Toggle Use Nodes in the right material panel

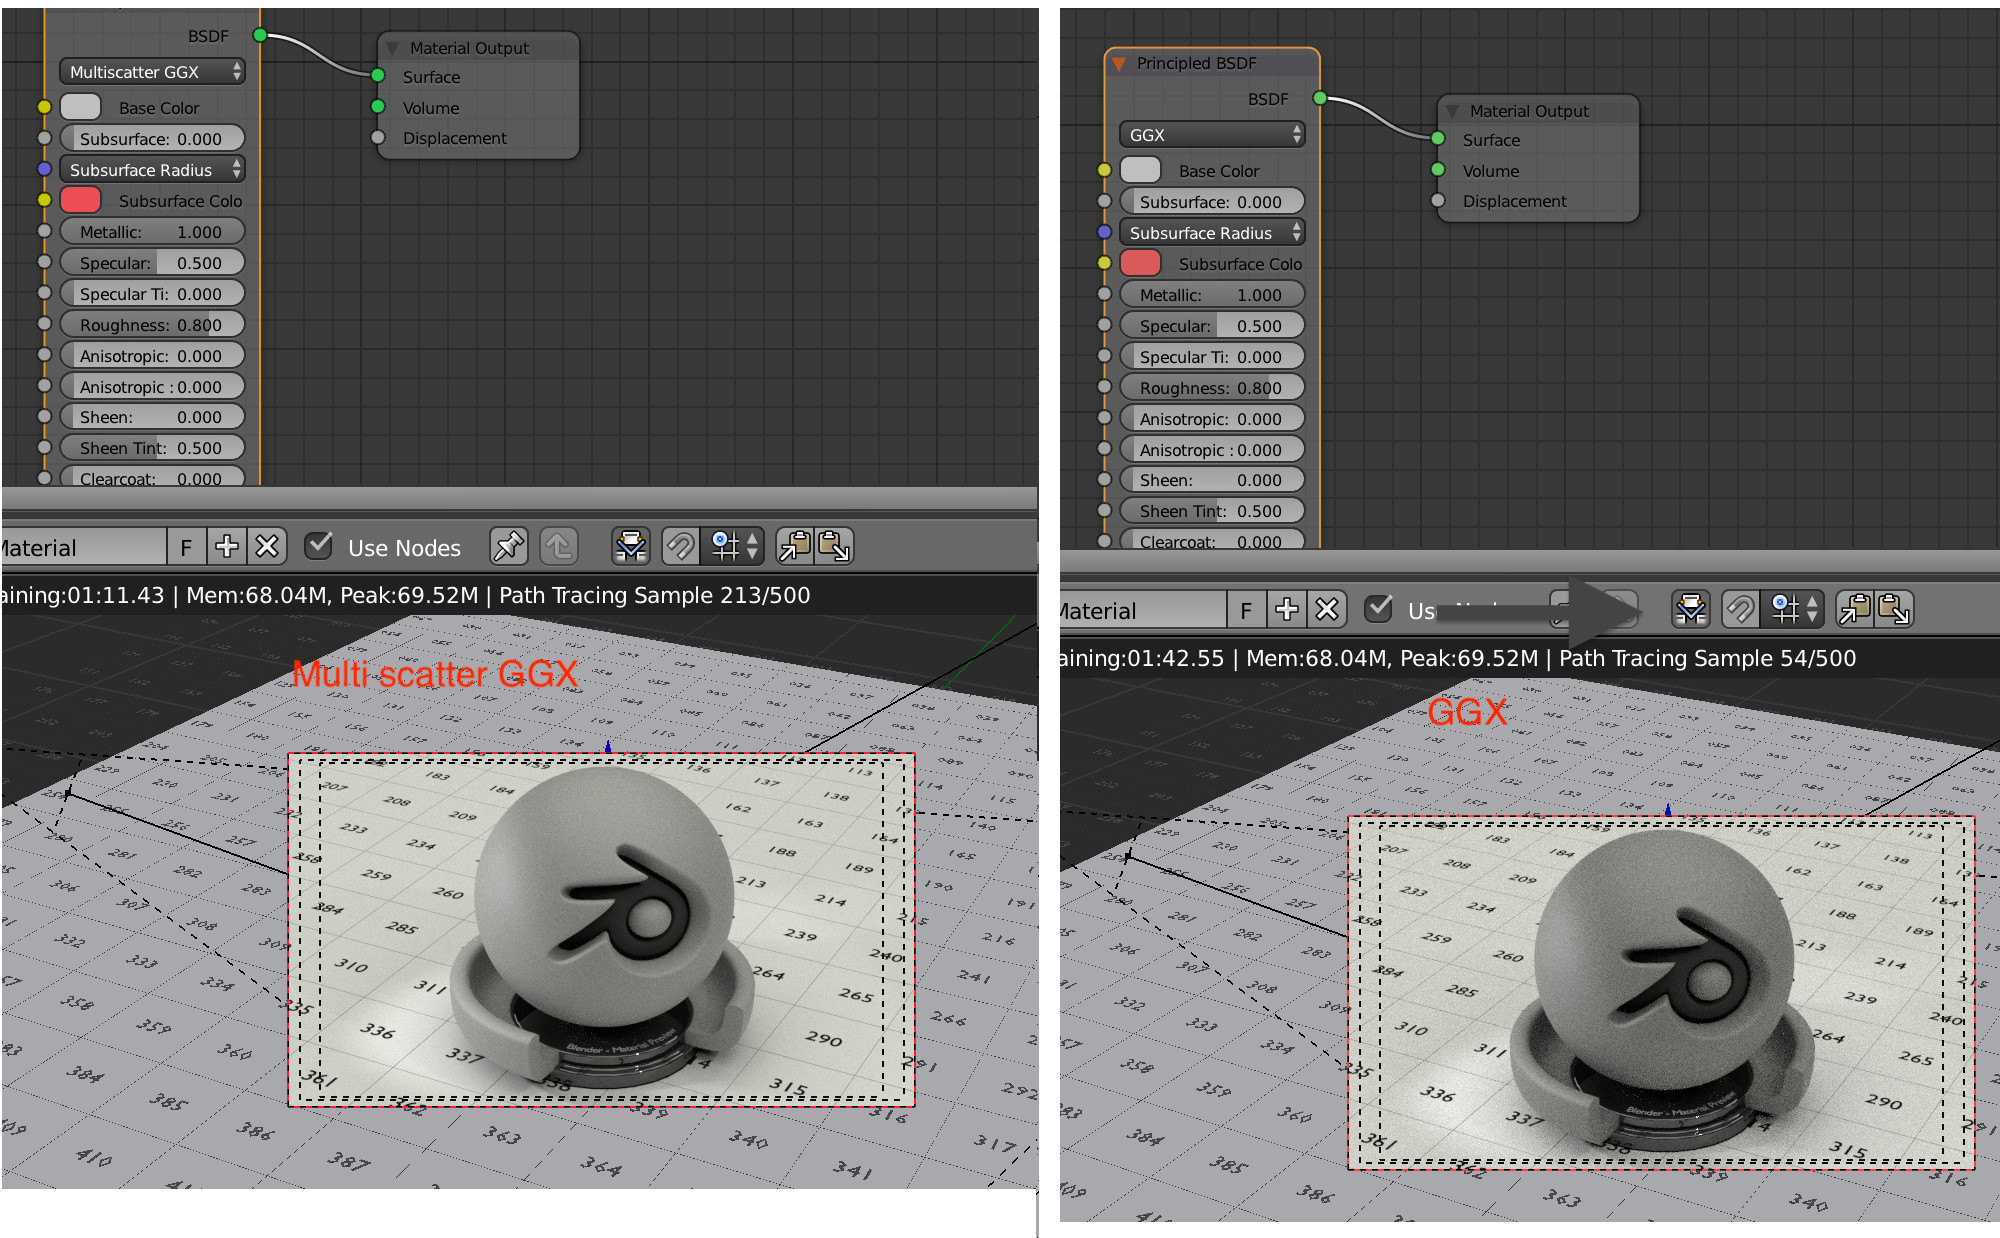pos(1379,609)
